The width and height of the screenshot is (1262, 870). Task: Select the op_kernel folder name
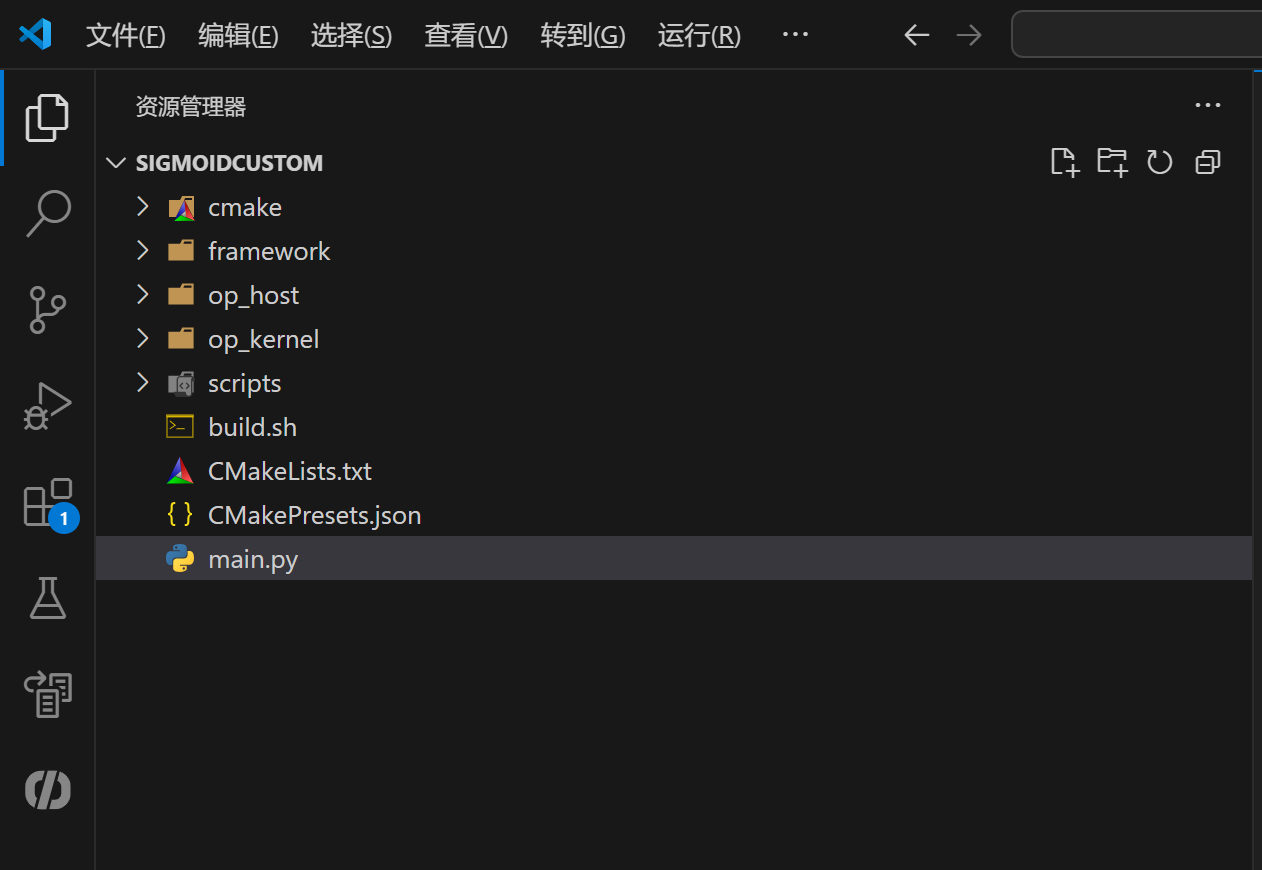[x=264, y=340]
